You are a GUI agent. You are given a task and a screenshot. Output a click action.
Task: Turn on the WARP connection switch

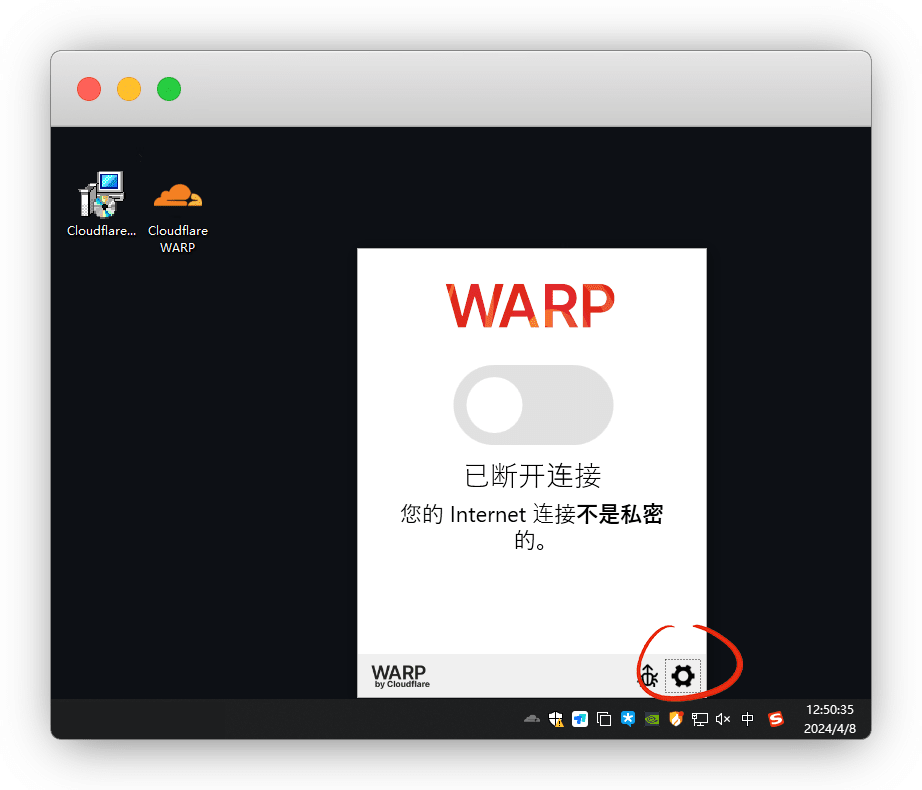tap(533, 405)
